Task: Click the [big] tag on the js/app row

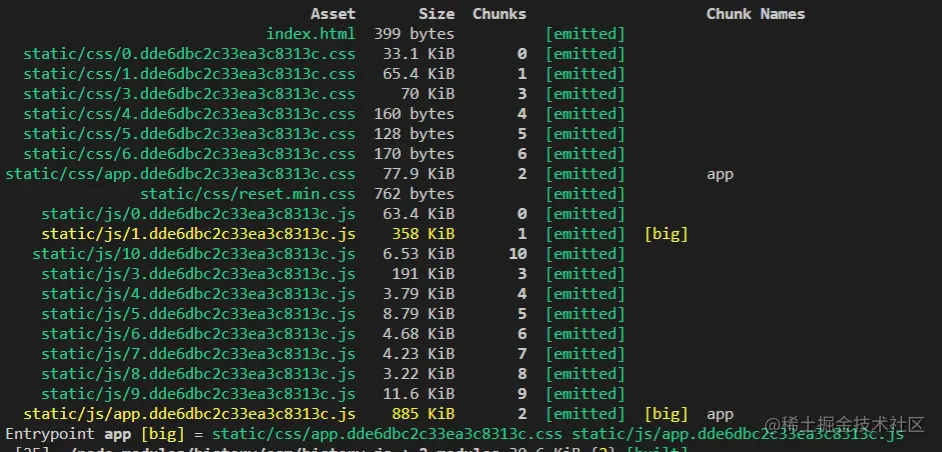Action: [x=666, y=414]
